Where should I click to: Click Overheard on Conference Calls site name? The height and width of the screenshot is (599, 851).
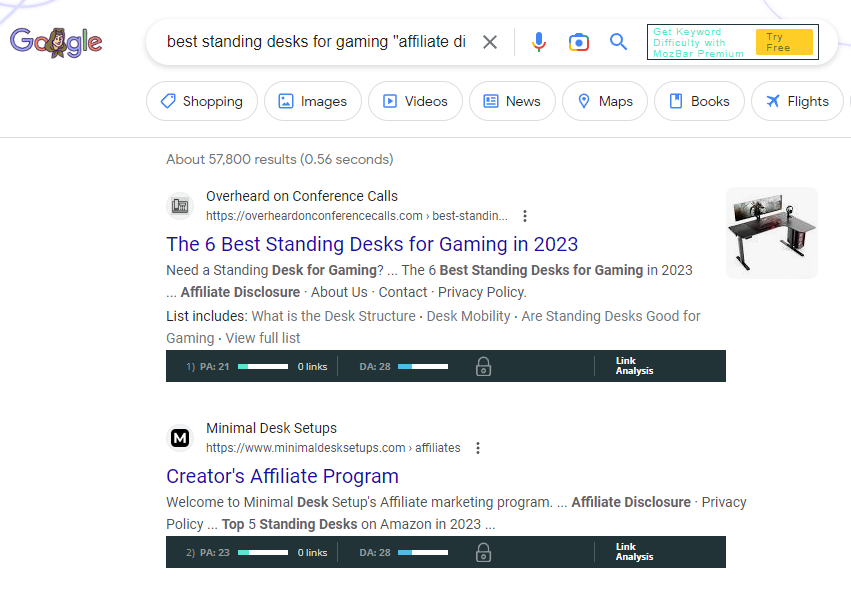[x=302, y=196]
